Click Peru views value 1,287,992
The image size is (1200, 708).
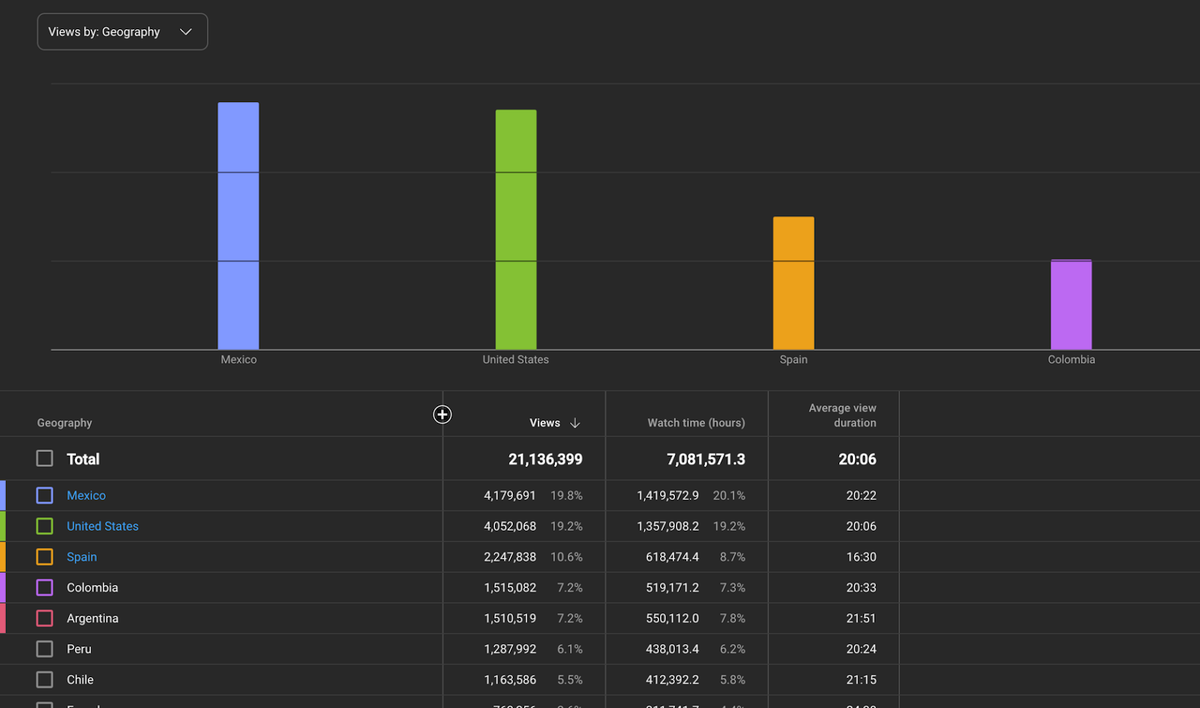click(x=510, y=649)
